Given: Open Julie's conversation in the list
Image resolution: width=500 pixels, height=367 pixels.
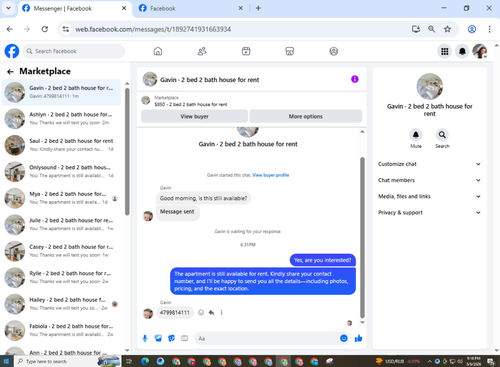Looking at the screenshot, I should (x=62, y=224).
